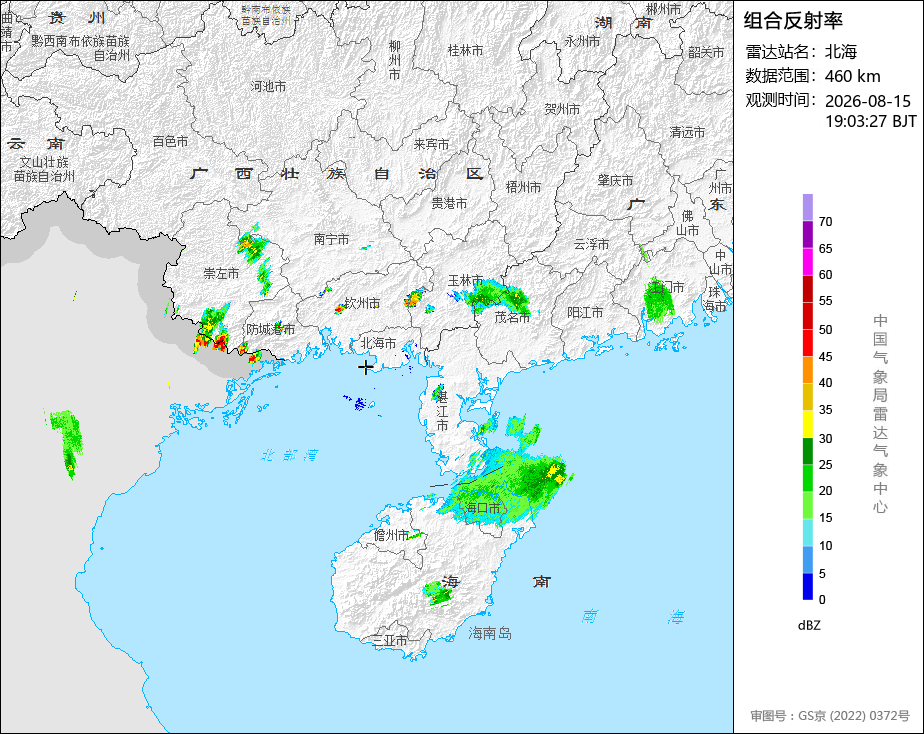Image resolution: width=924 pixels, height=734 pixels.
Task: Click the 北海市 city label
Action: 378,343
